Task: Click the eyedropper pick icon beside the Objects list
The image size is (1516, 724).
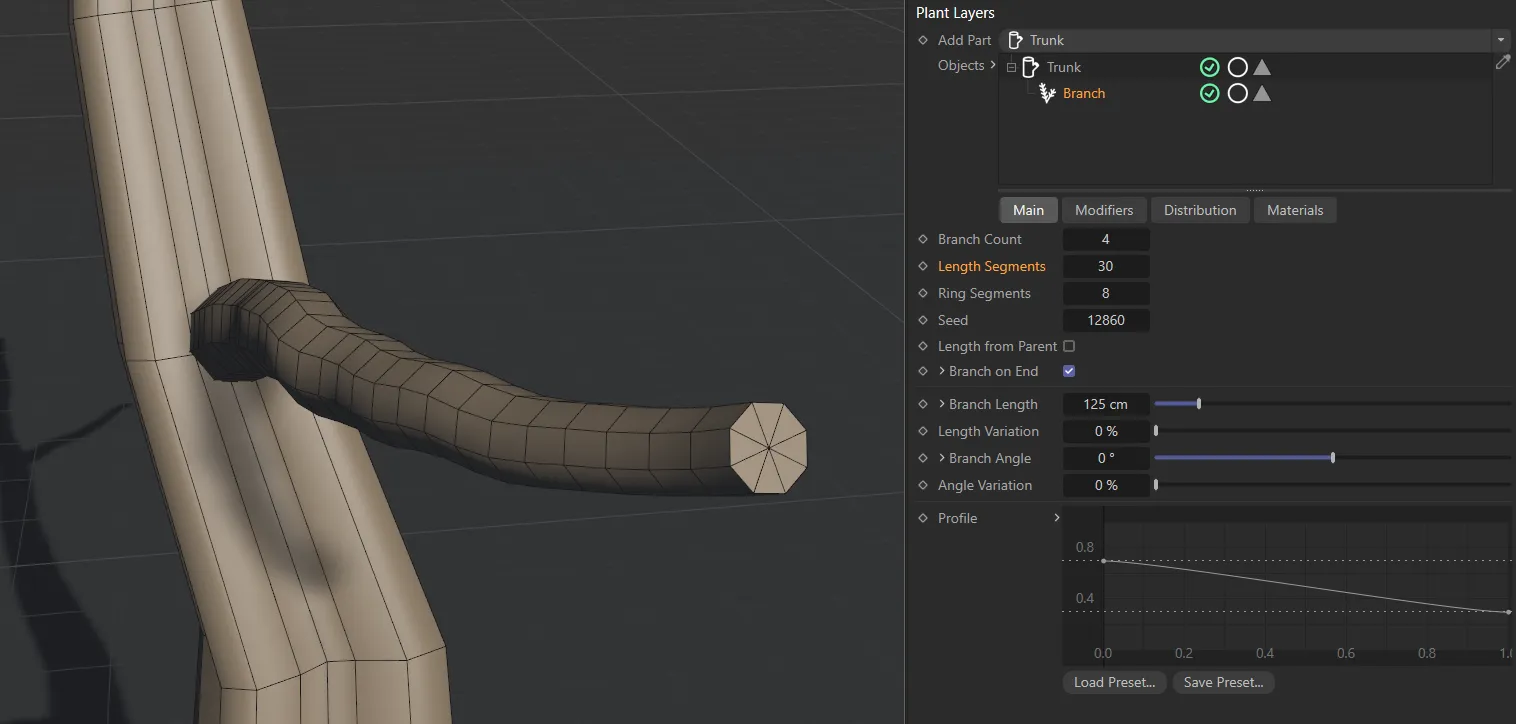Action: [x=1502, y=62]
